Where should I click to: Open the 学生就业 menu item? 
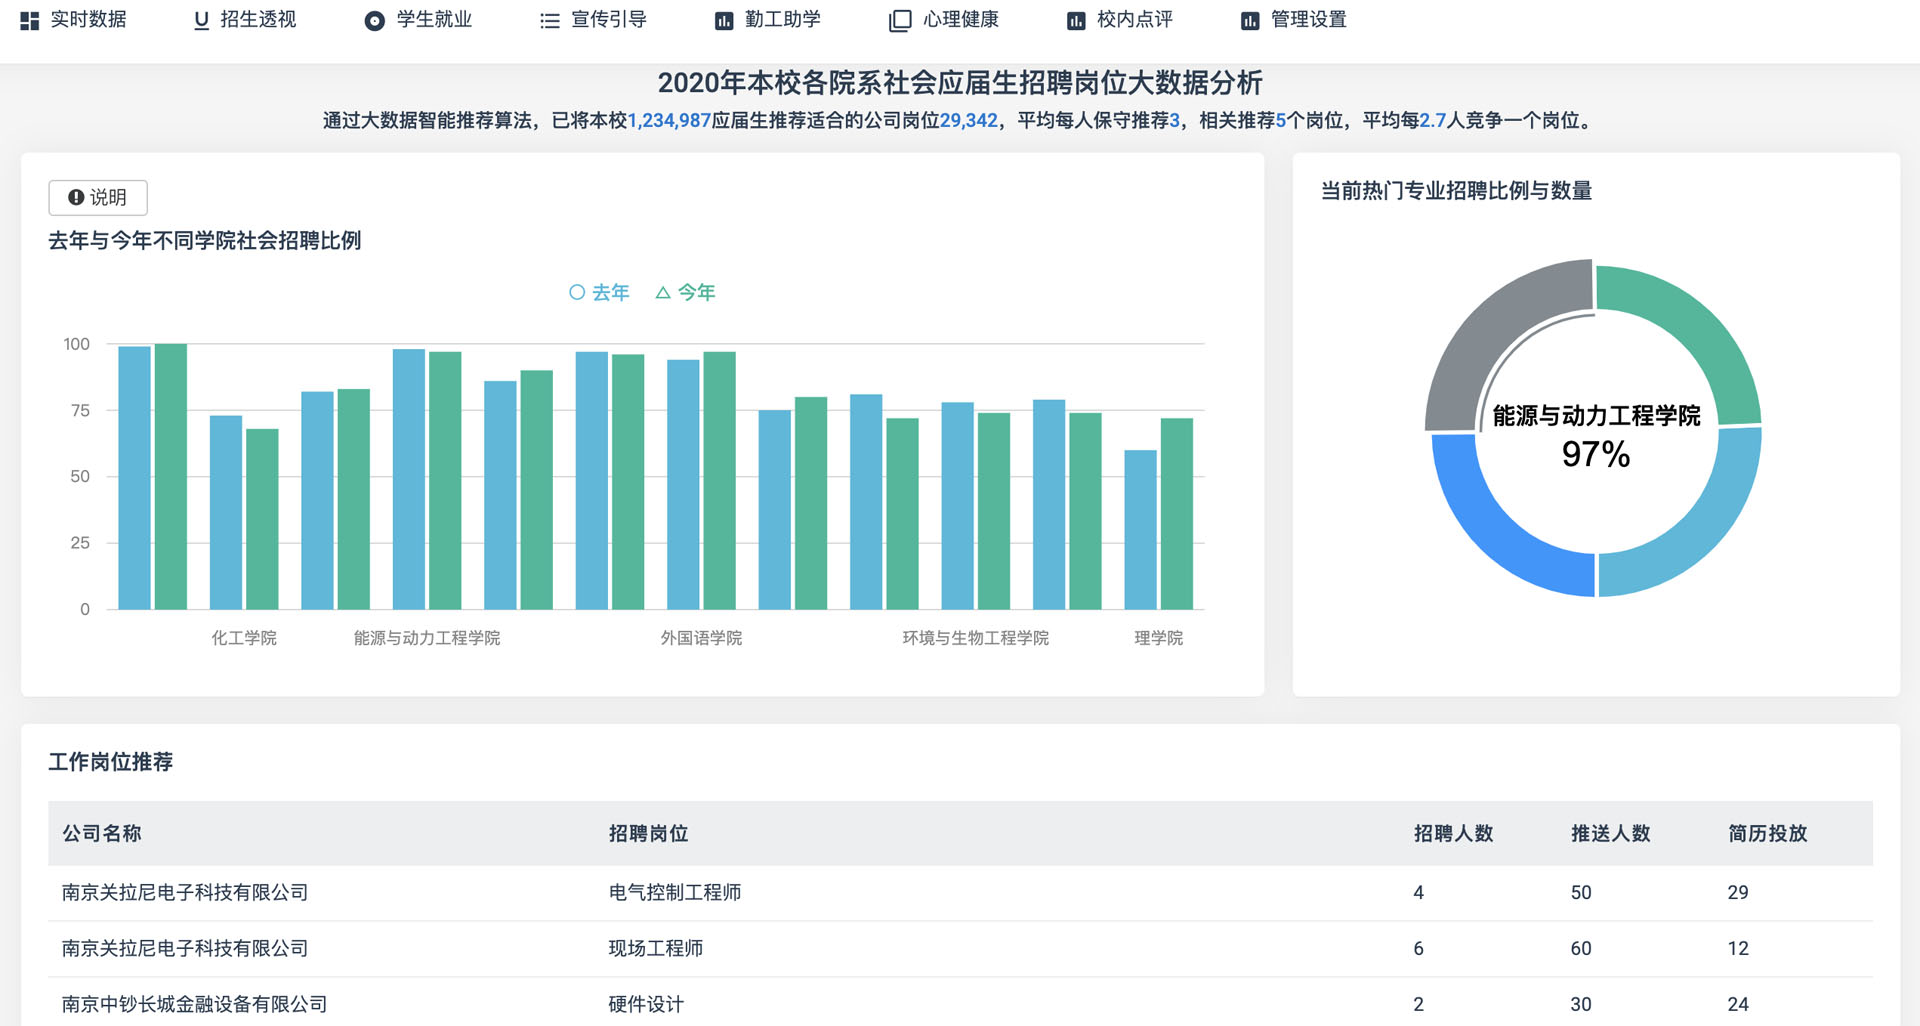click(x=433, y=20)
